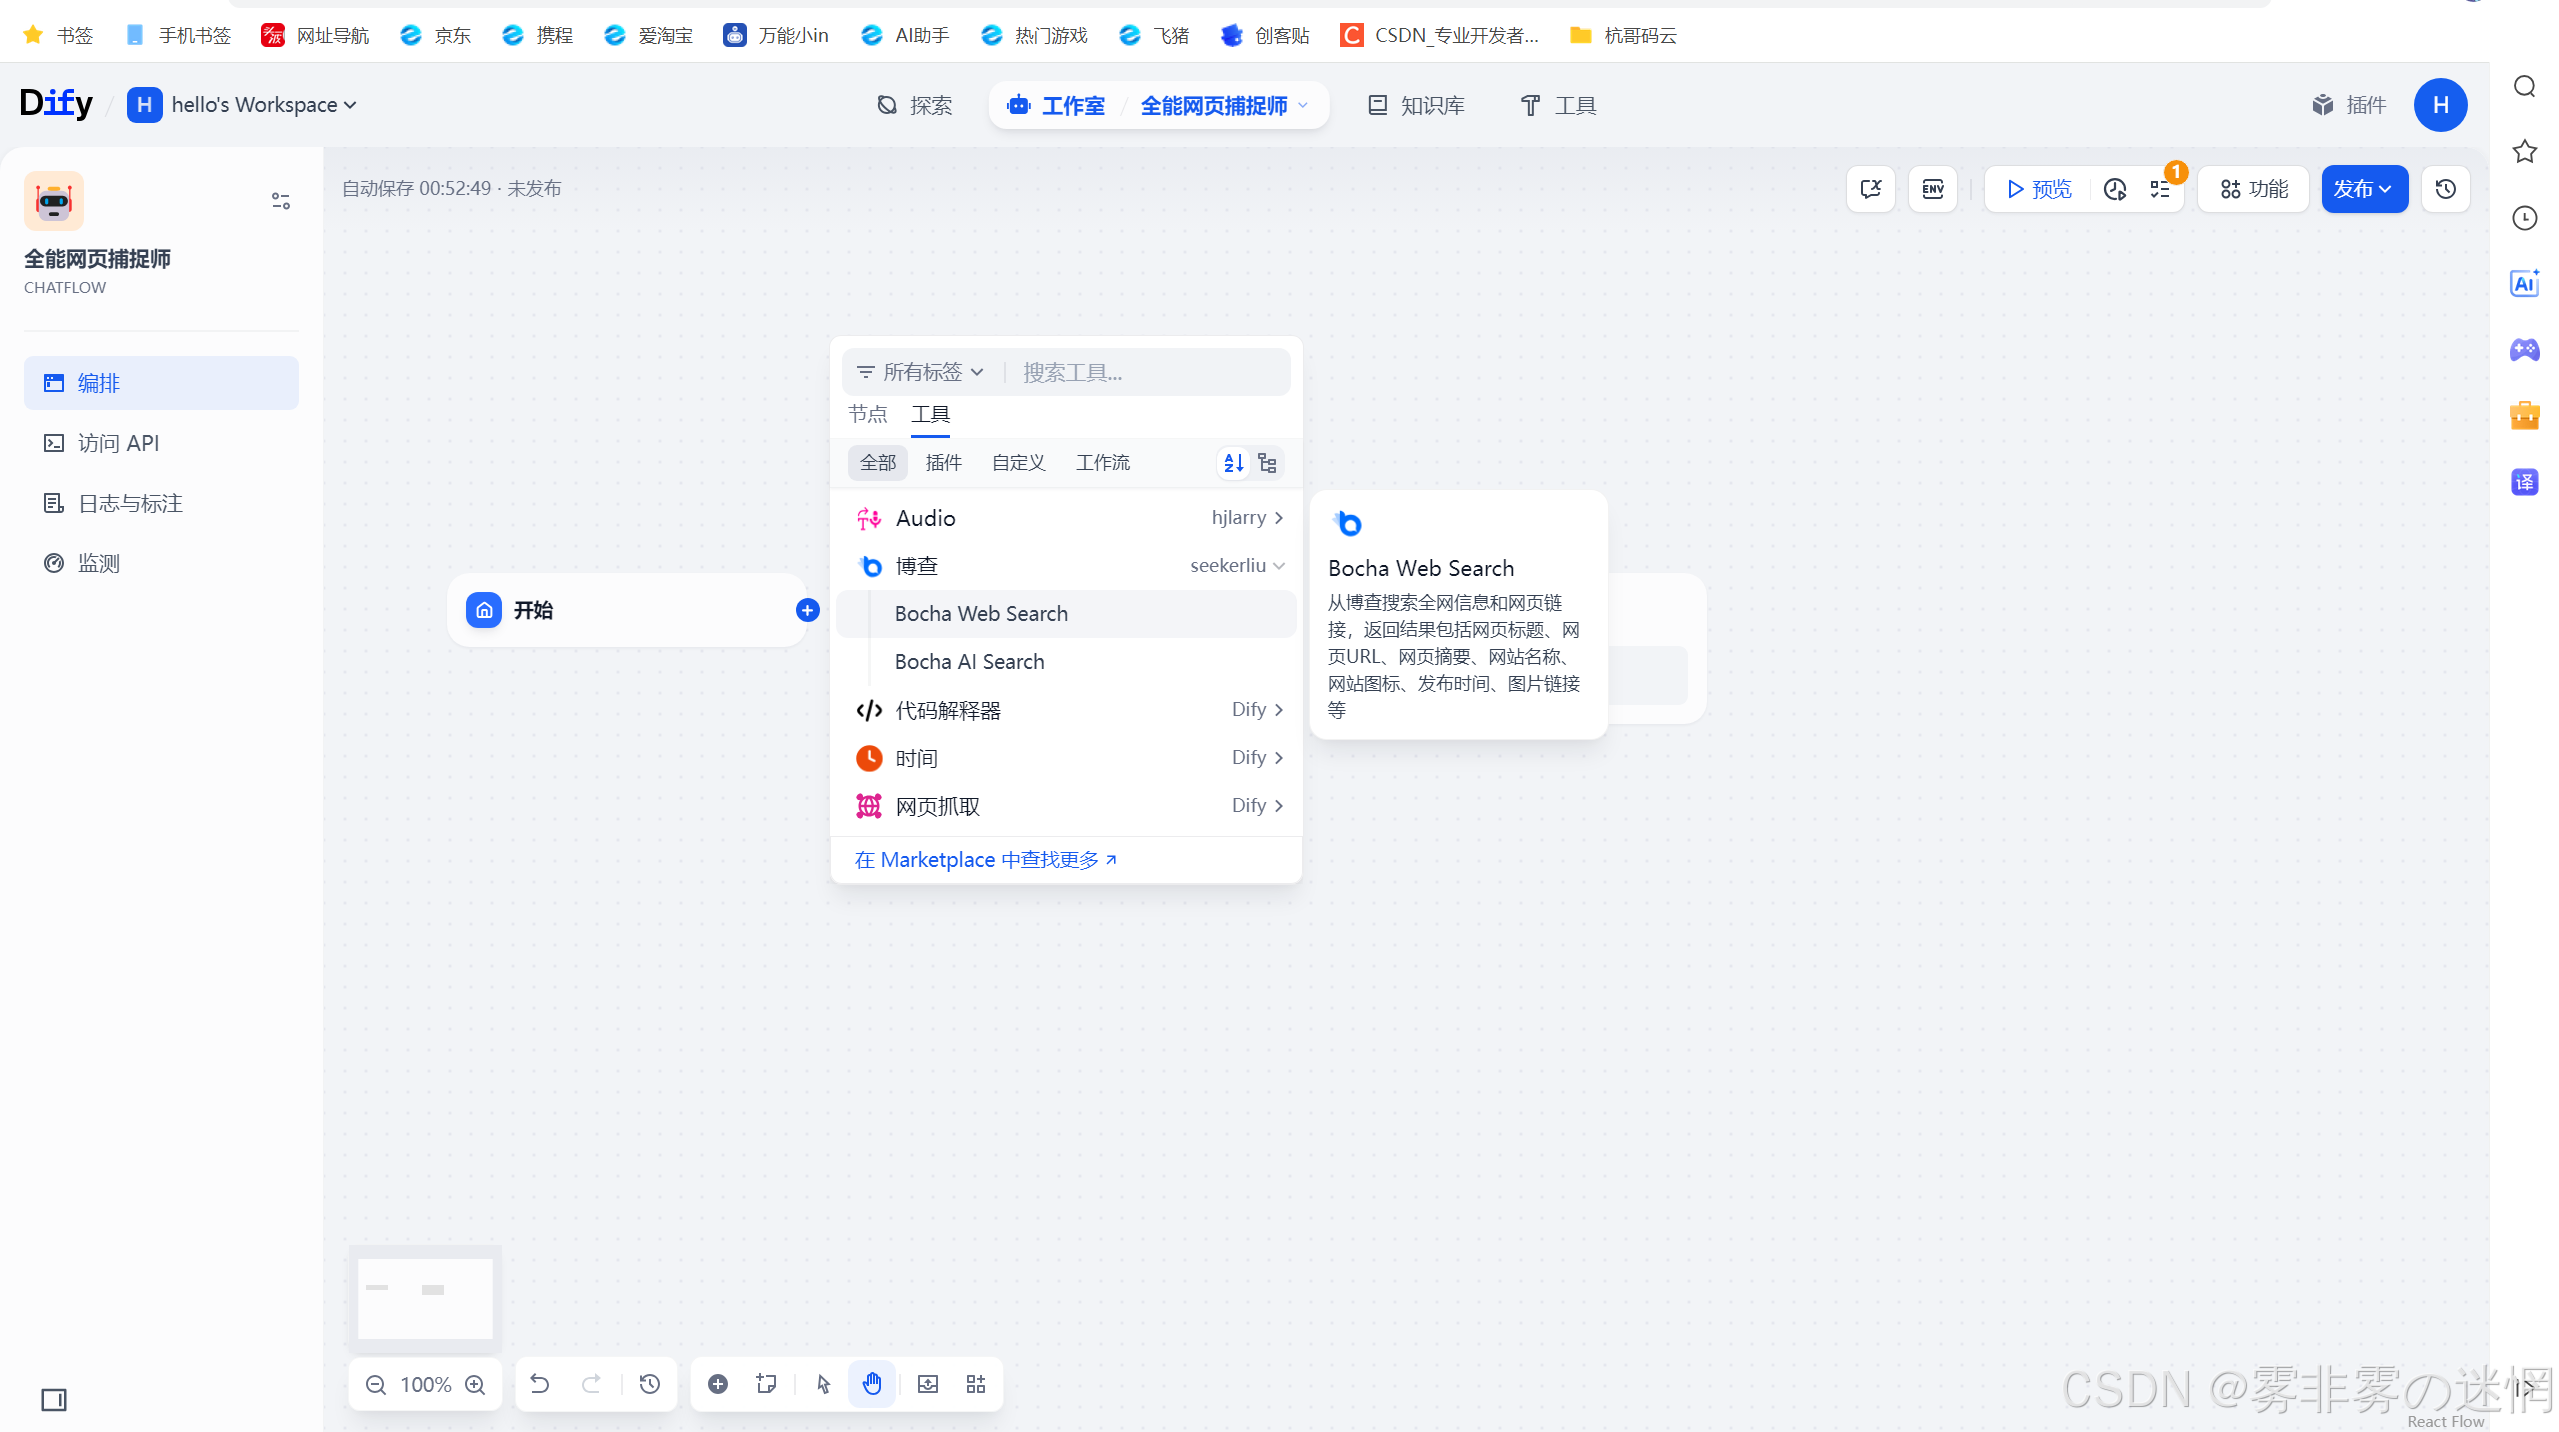Viewport: 2559px width, 1432px height.
Task: Click the app robot icon
Action: coord(54,201)
